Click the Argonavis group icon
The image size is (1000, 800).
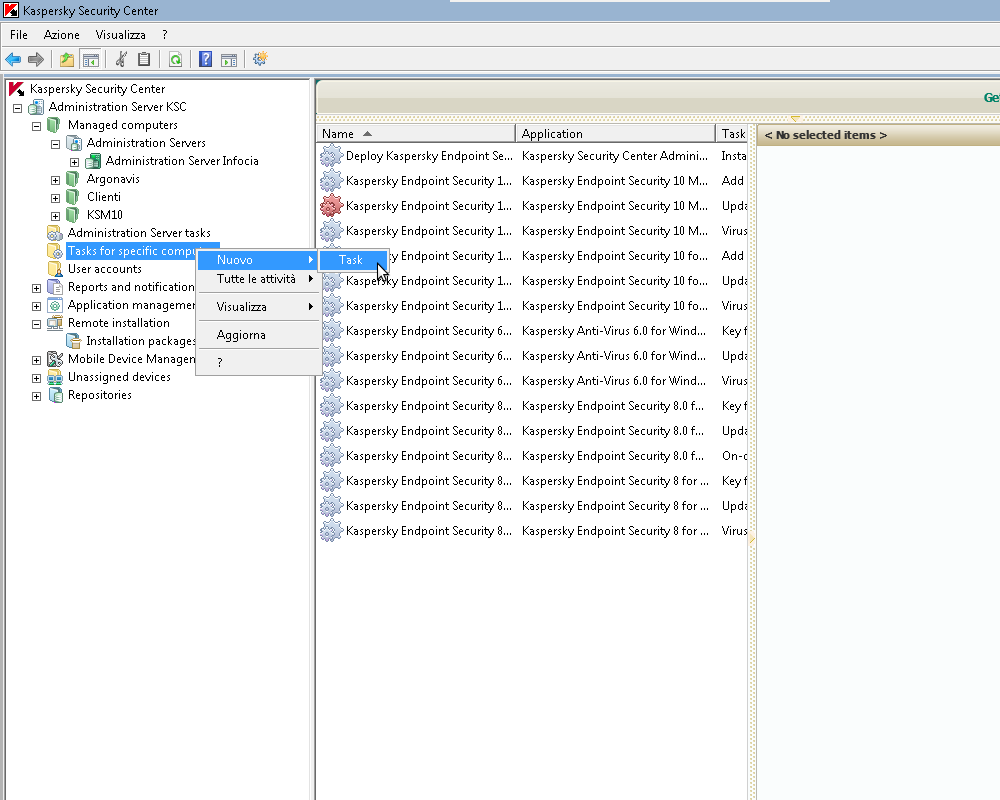click(73, 179)
